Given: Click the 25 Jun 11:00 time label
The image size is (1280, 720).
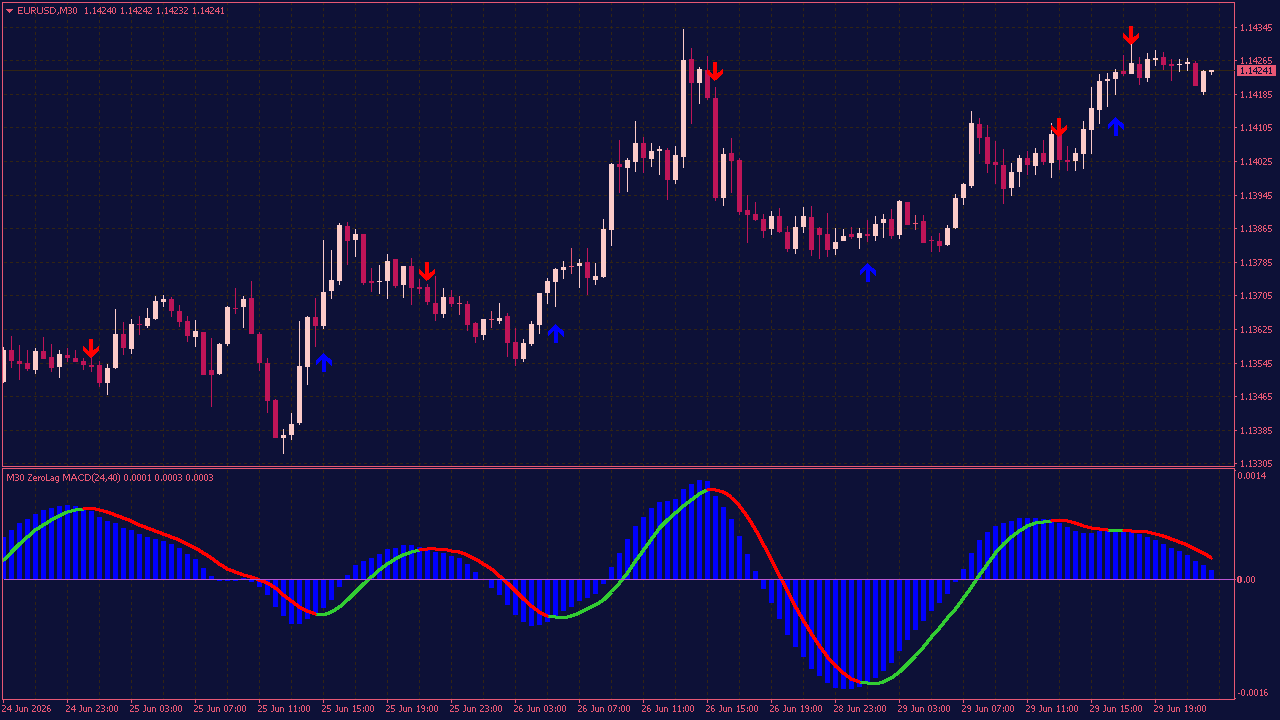Looking at the screenshot, I should pyautogui.click(x=285, y=709).
